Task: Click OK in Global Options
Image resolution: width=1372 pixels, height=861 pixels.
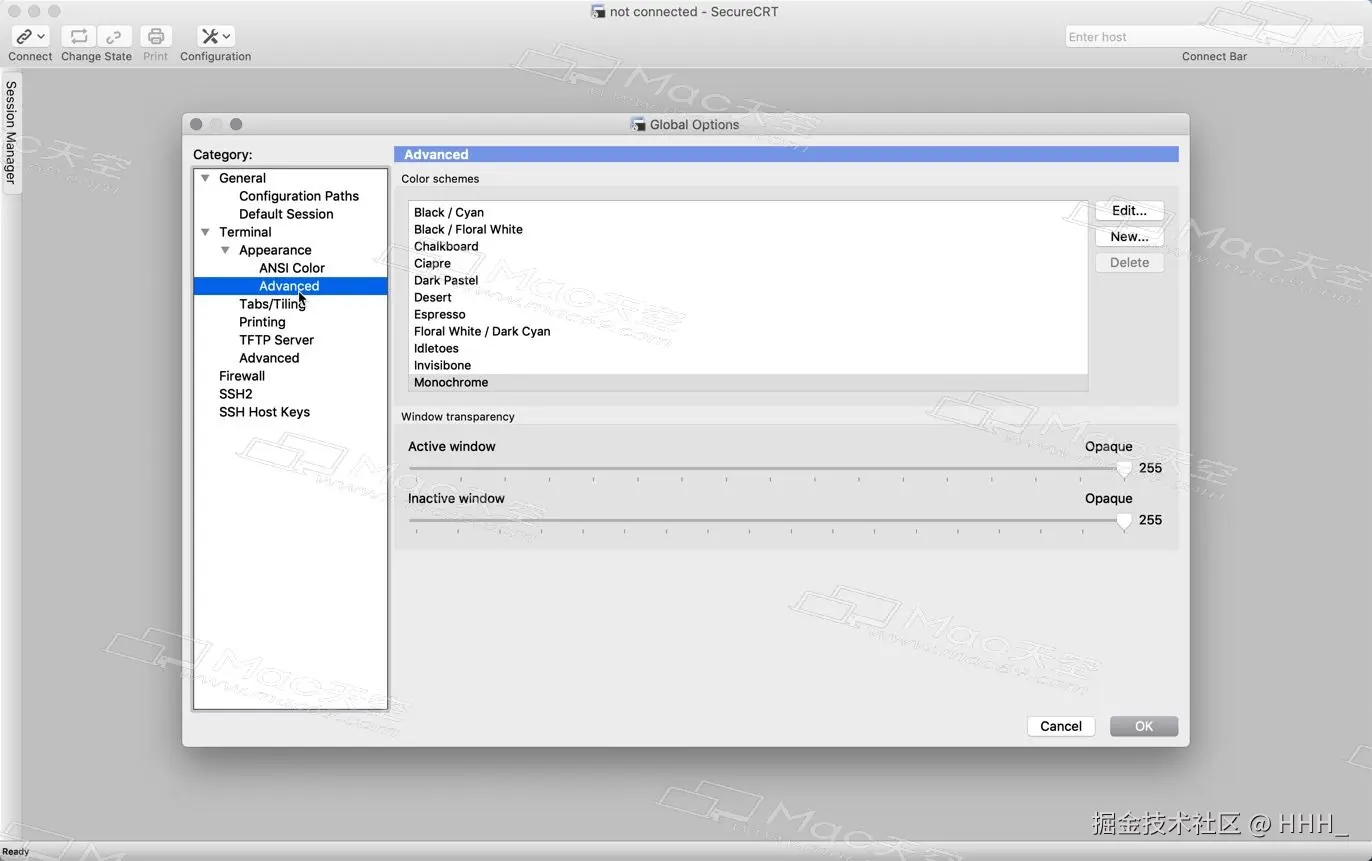Action: (x=1144, y=727)
